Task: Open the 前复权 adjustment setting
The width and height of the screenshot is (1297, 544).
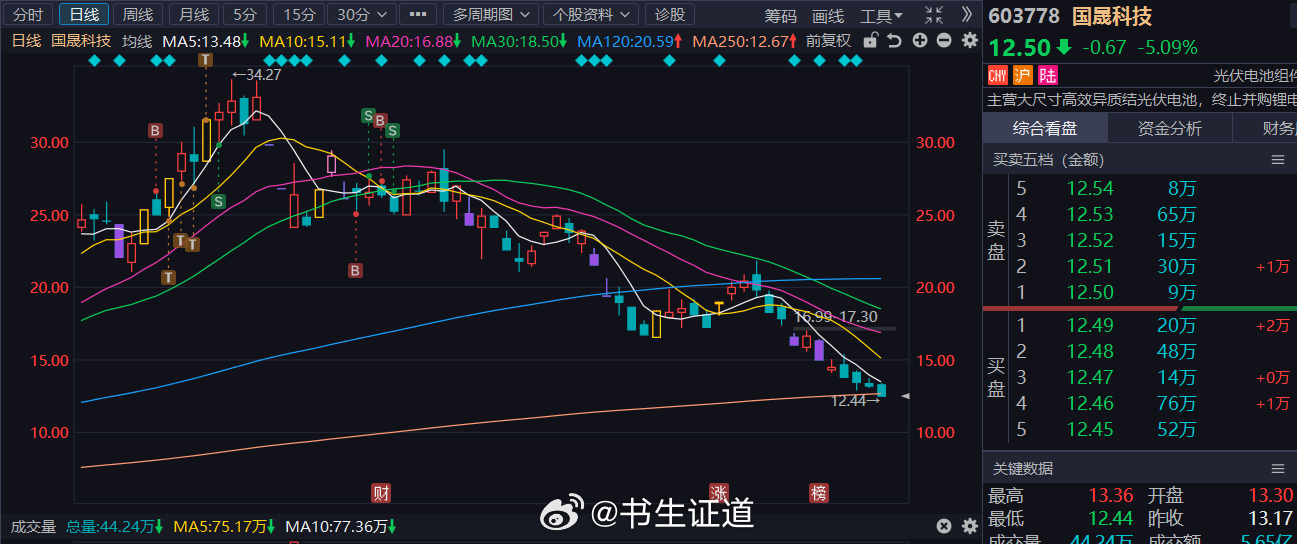Action: [828, 41]
